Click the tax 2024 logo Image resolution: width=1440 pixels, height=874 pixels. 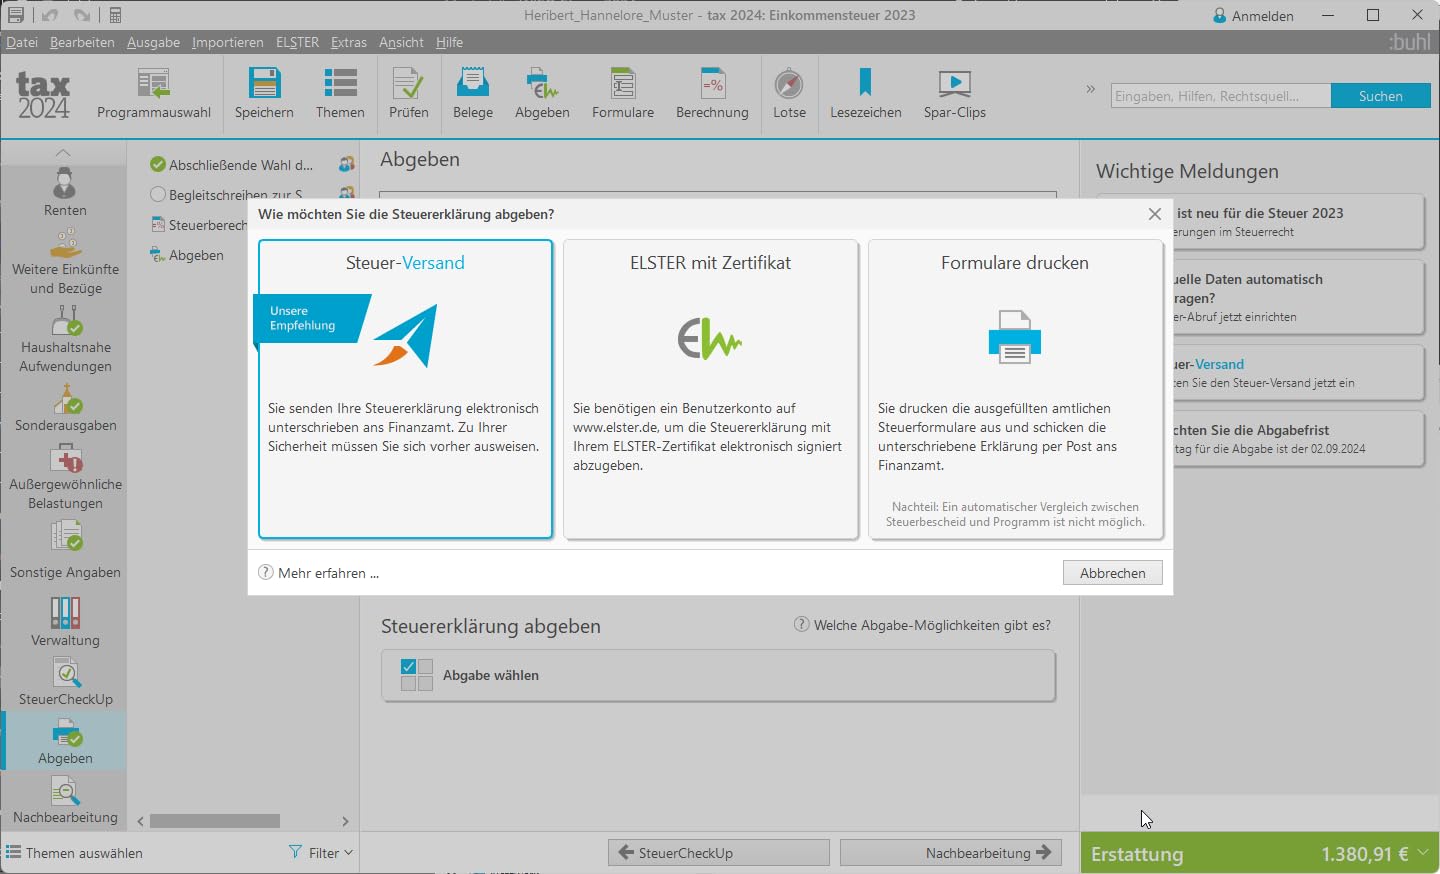(x=43, y=95)
